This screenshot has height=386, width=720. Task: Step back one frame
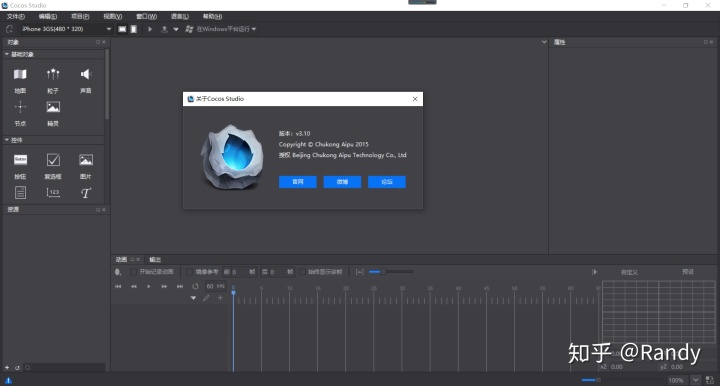(x=134, y=286)
